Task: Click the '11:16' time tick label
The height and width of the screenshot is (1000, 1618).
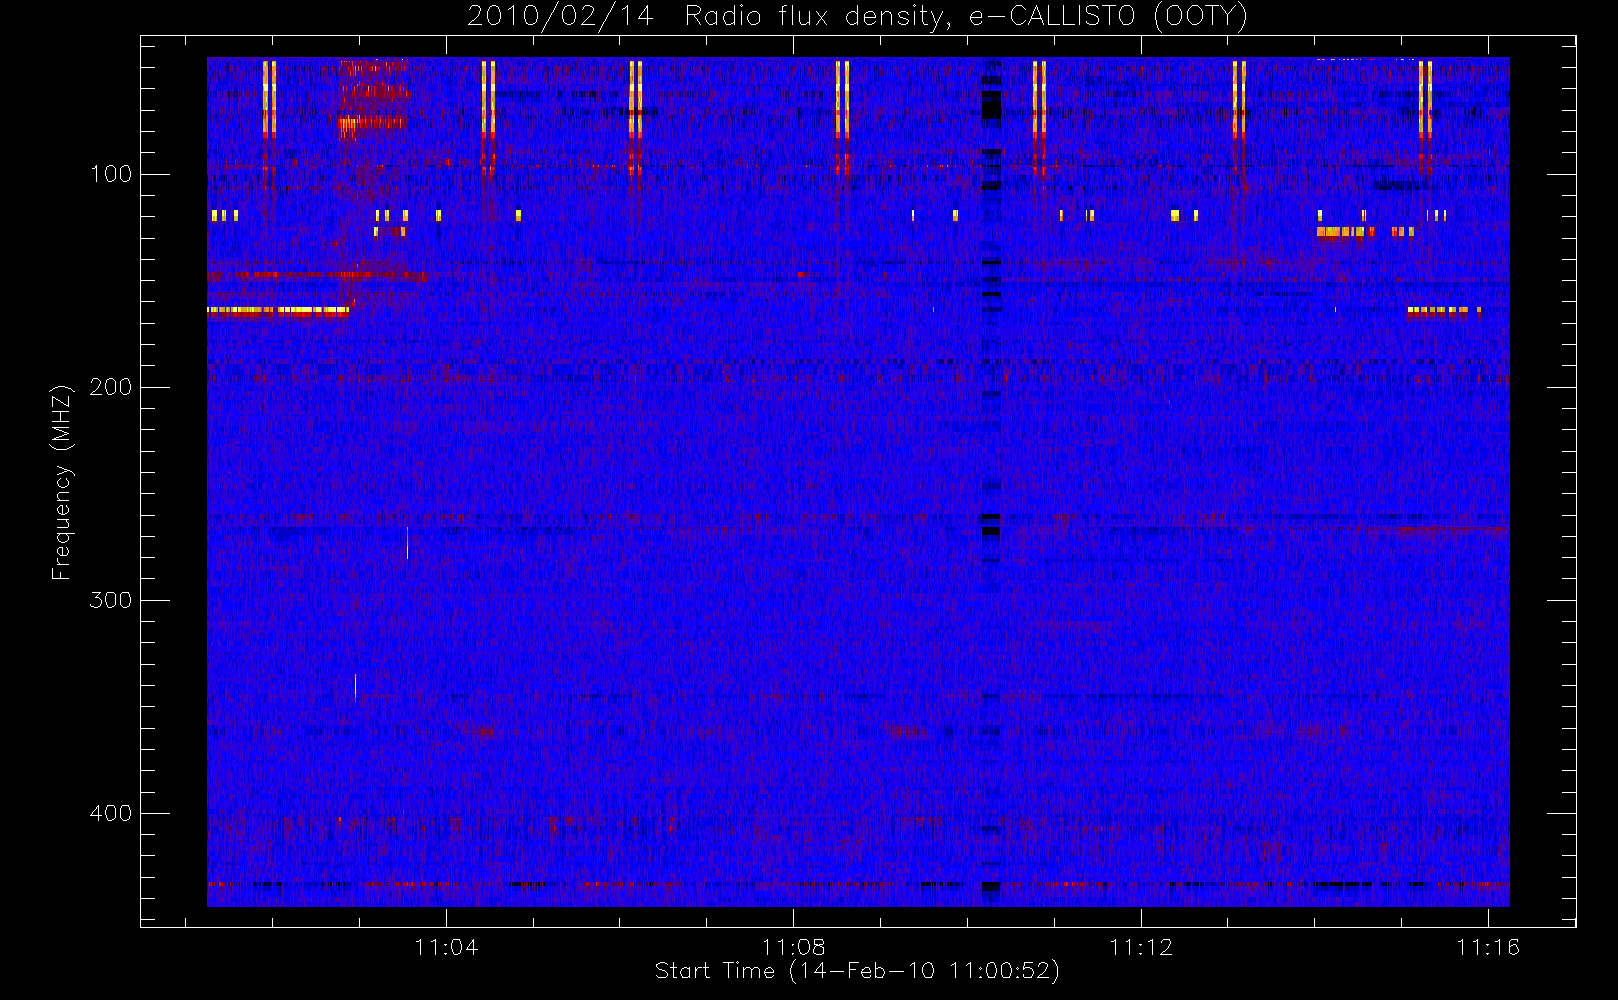Action: point(1488,947)
